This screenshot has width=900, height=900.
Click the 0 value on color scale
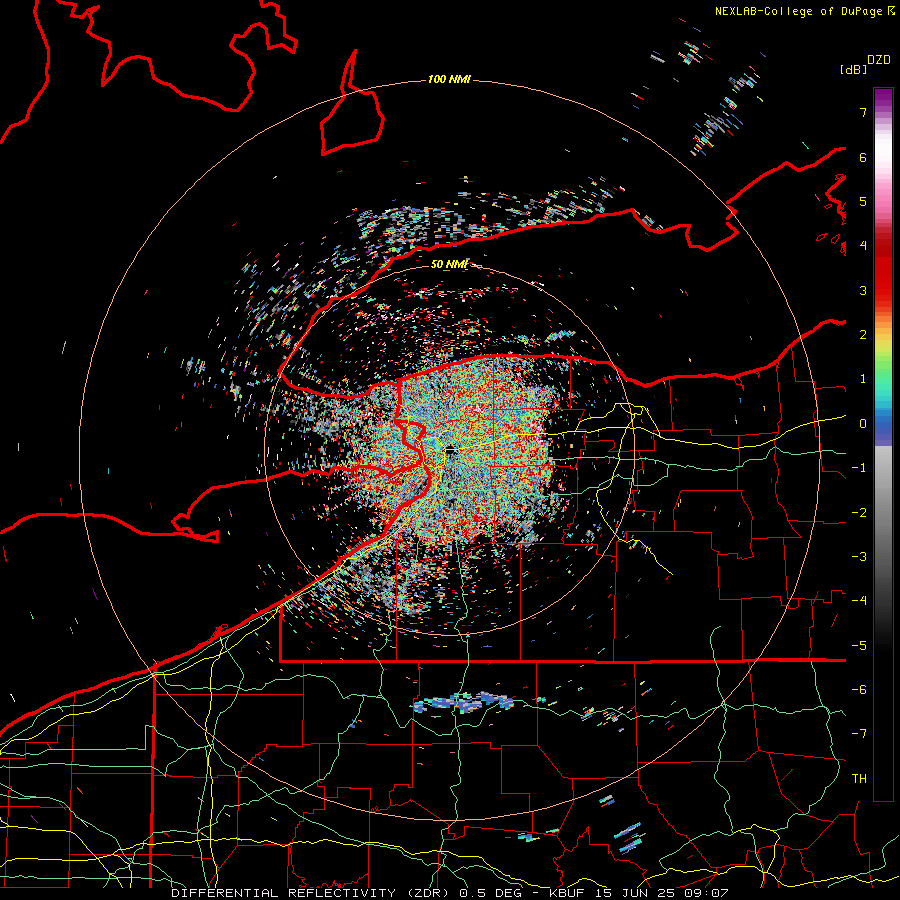pos(863,424)
